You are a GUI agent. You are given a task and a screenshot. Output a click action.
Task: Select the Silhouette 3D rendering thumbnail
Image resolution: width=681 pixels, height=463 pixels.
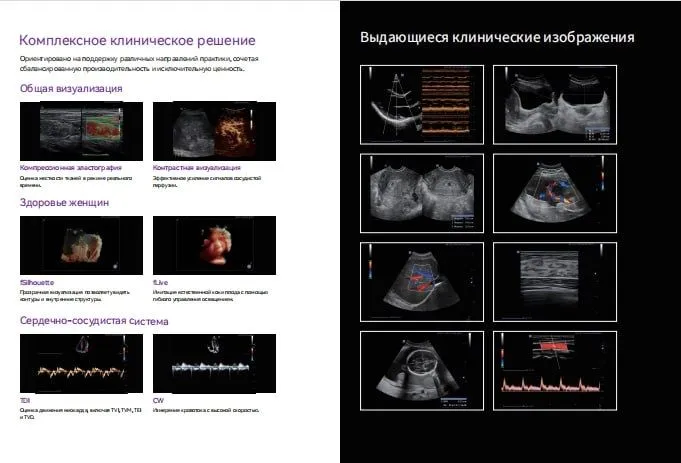click(x=81, y=245)
